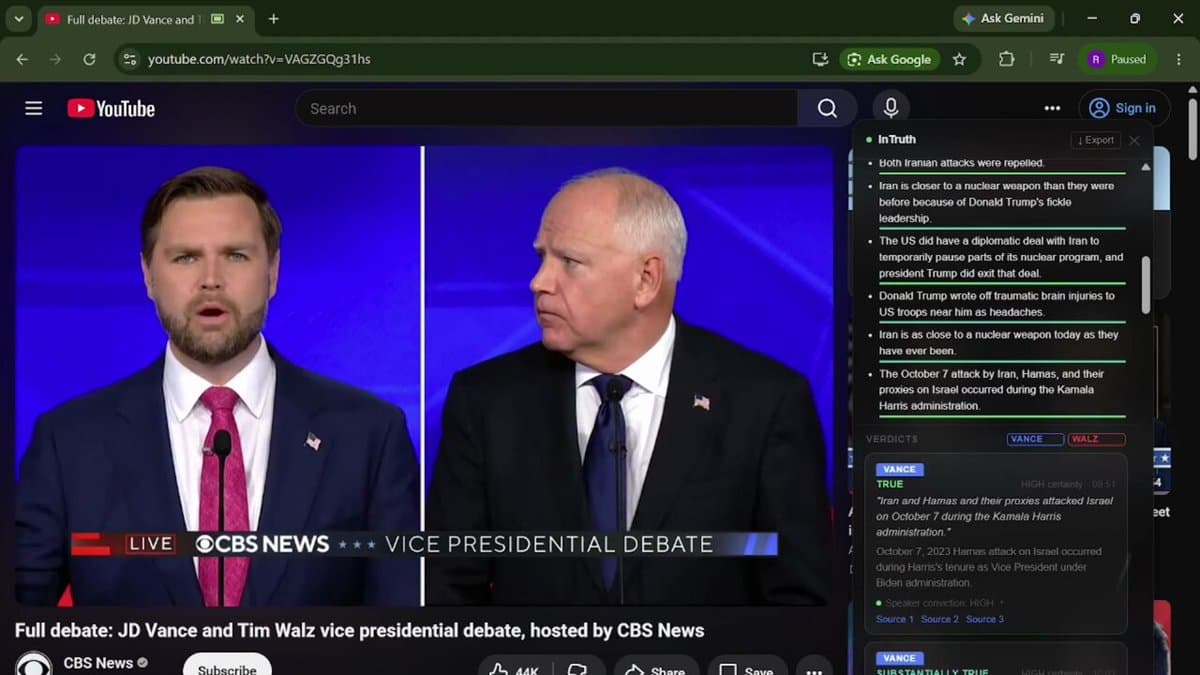Open the YouTube hamburger guide menu
Screen dimensions: 1200x675
34,108
